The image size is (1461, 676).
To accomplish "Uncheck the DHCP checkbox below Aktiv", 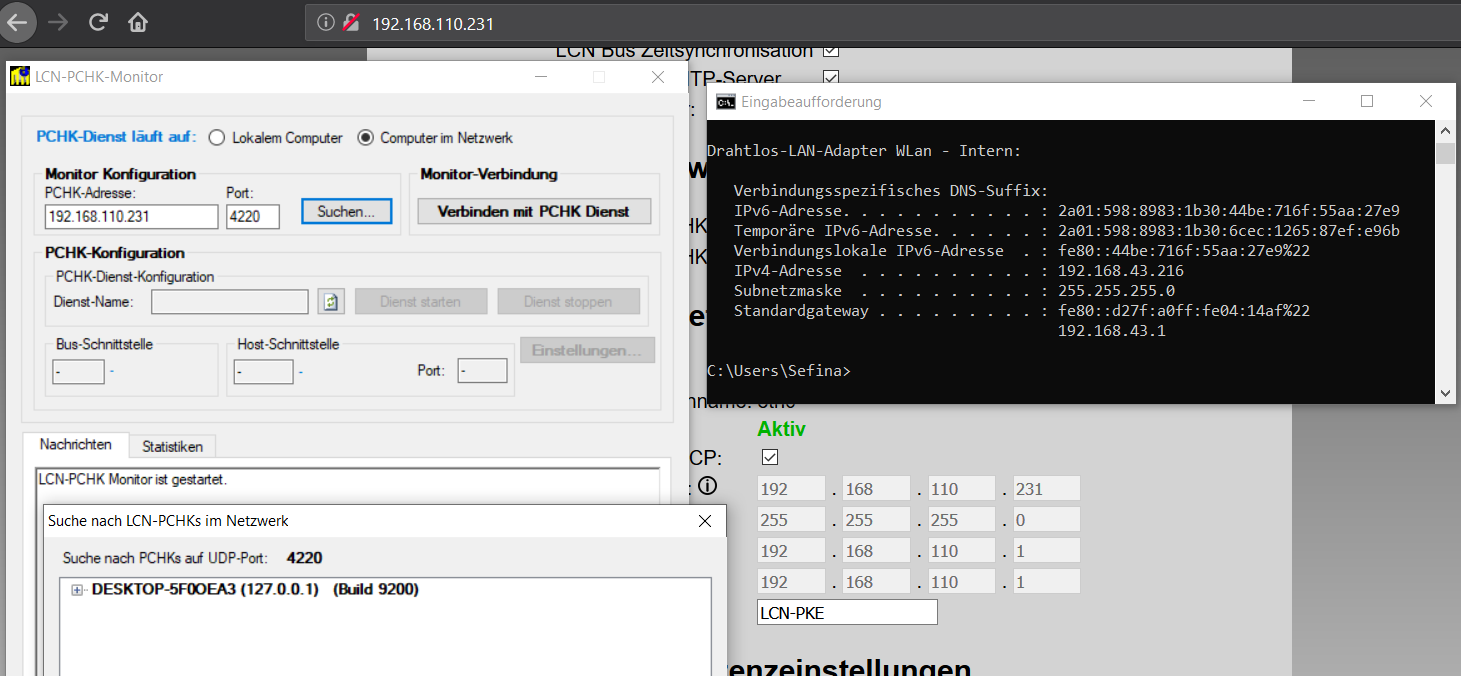I will (x=770, y=457).
